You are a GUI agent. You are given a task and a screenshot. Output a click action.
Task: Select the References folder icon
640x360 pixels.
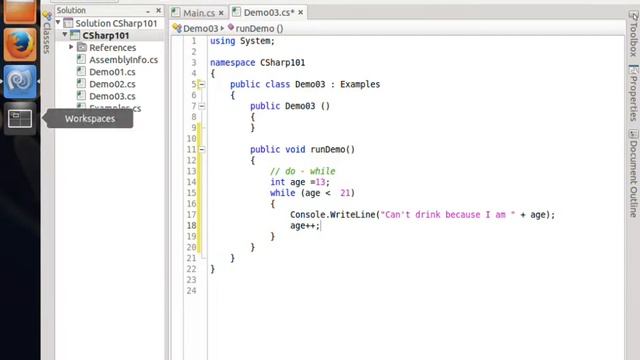[x=82, y=47]
